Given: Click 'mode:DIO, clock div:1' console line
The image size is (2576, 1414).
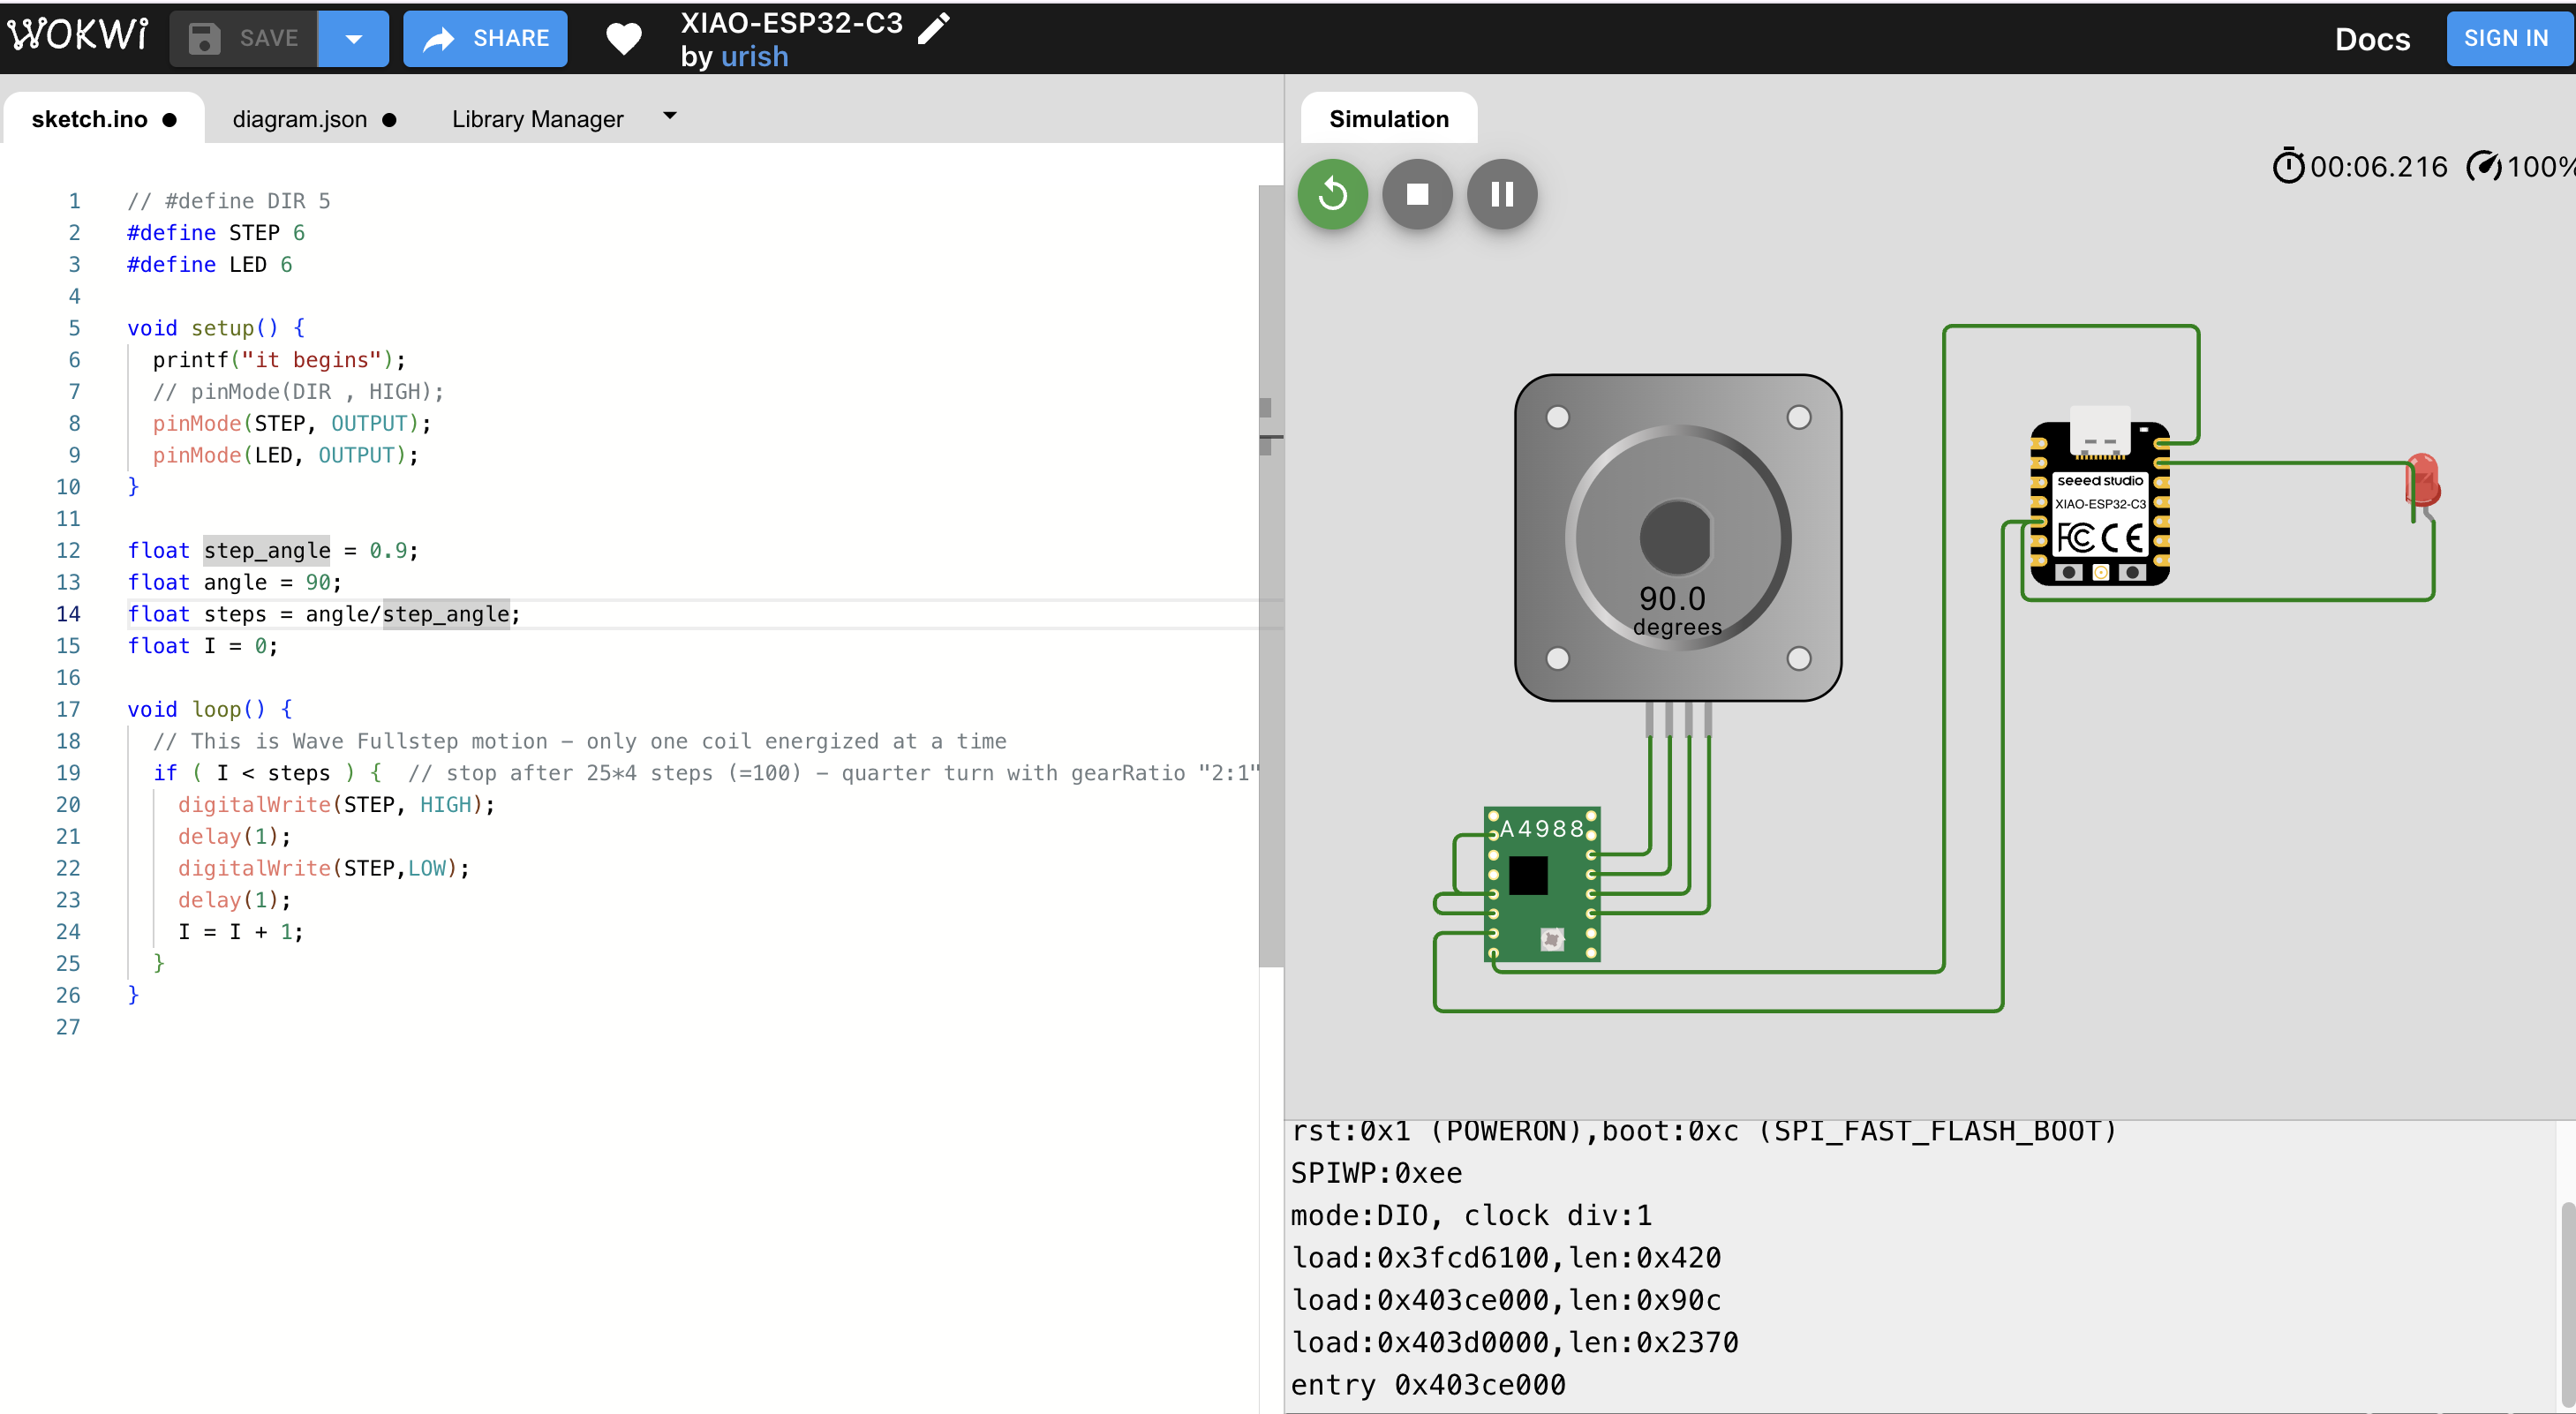Looking at the screenshot, I should tap(1471, 1215).
